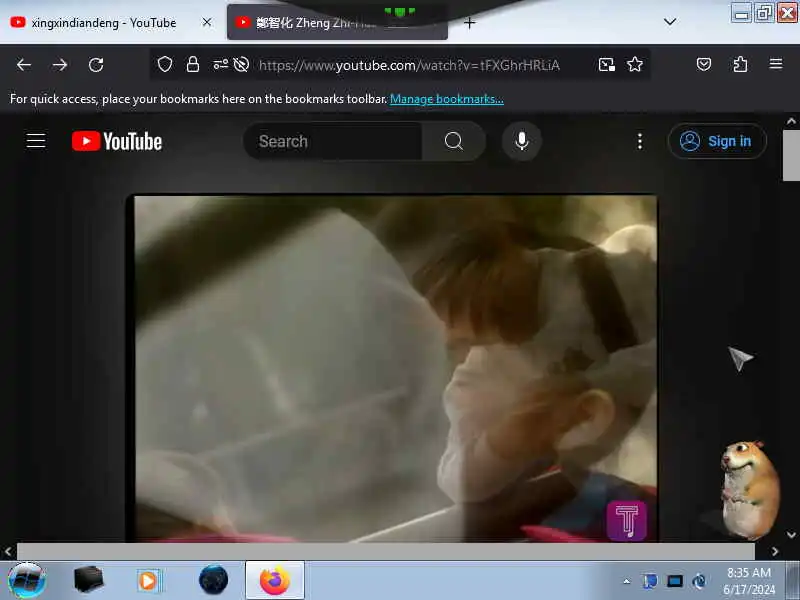Screen dimensions: 800x600
Task: Go forward using the forward arrow
Action: 60,65
